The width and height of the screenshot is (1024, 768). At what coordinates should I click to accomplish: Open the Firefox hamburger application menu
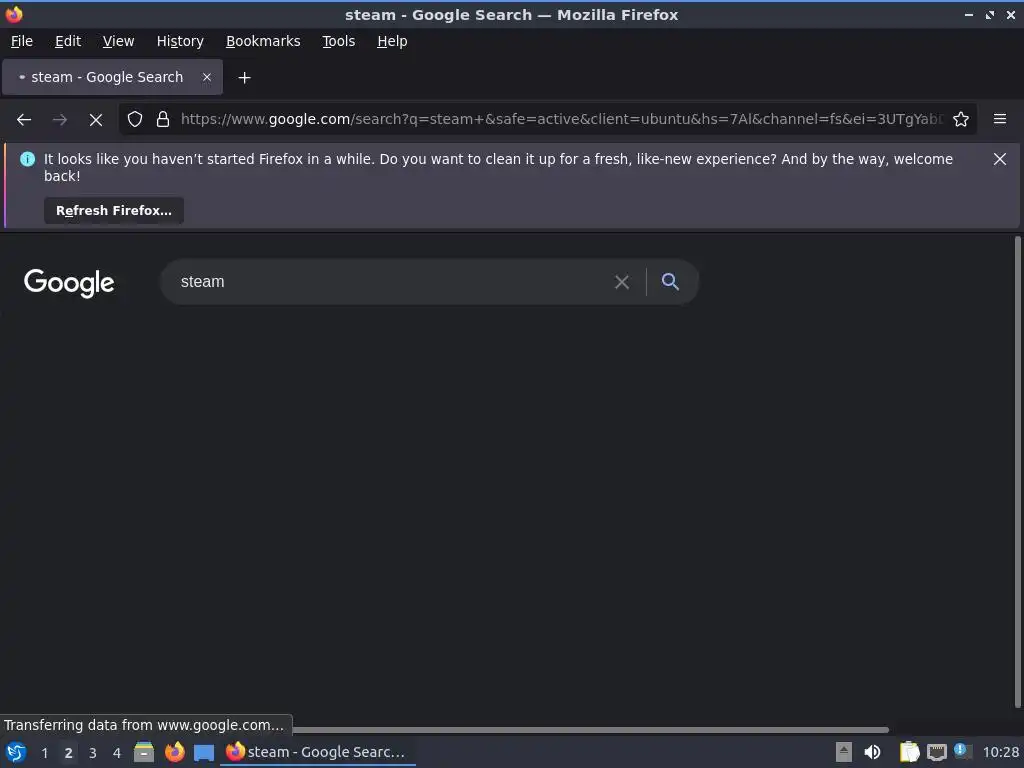tap(999, 119)
